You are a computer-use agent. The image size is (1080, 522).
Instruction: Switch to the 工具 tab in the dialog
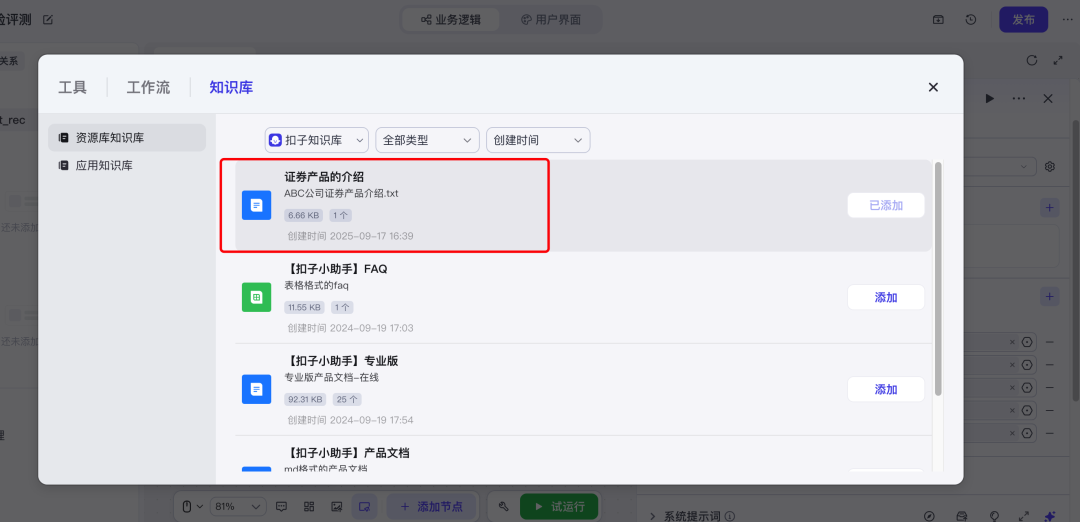(x=72, y=87)
